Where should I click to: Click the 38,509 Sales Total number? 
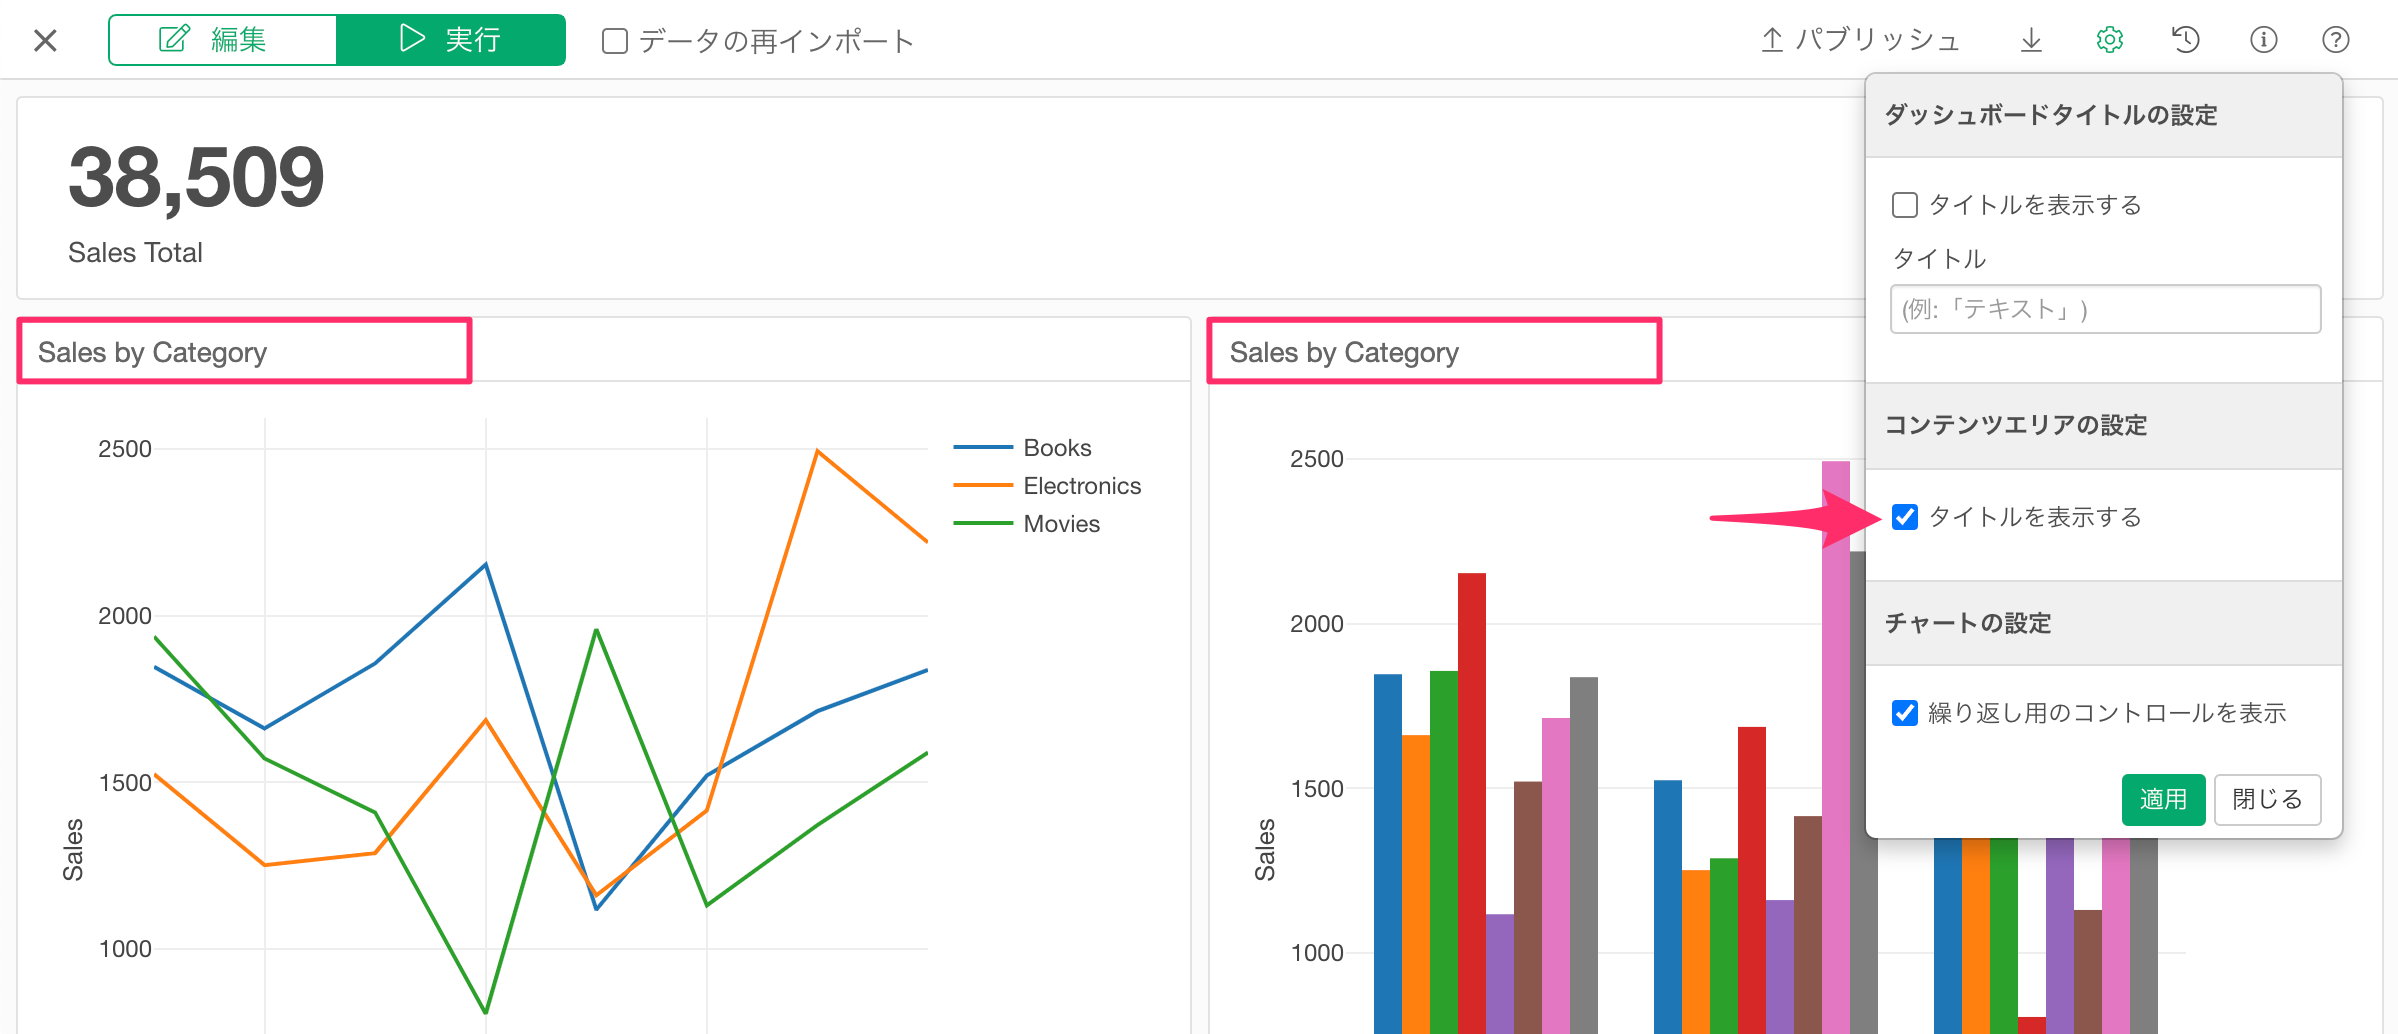pos(196,178)
